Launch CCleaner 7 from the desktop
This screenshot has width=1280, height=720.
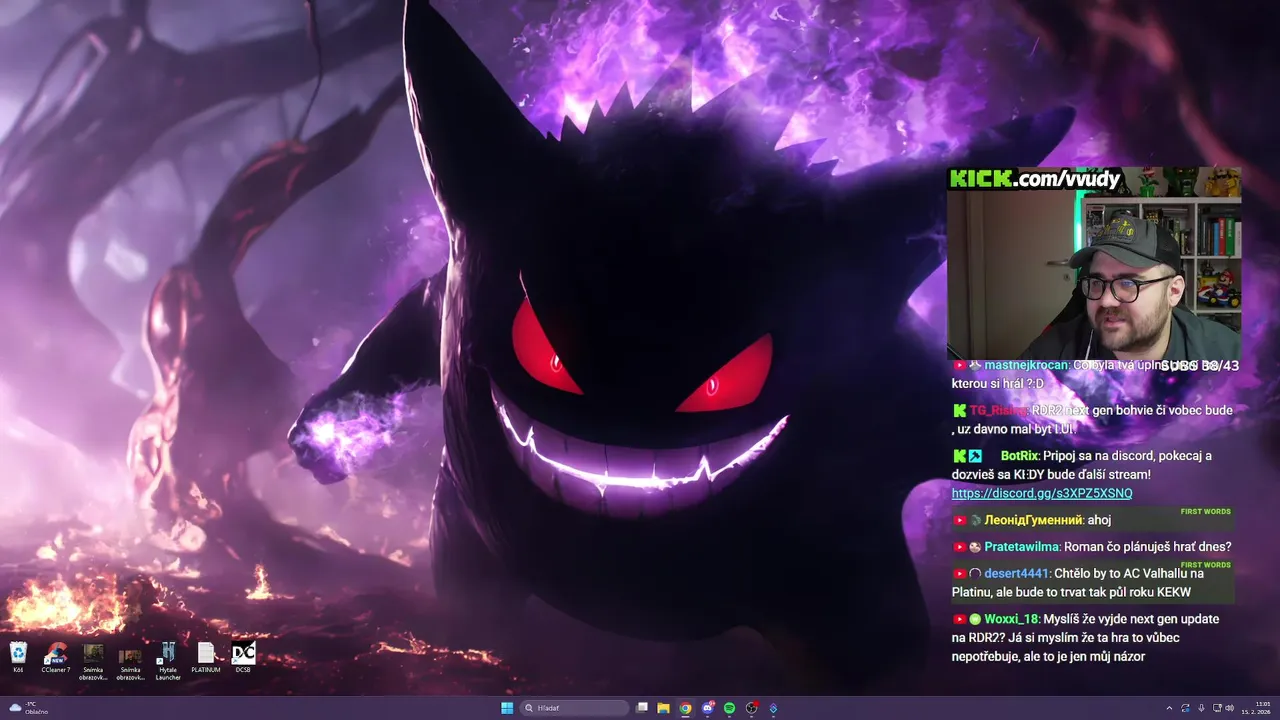click(56, 656)
